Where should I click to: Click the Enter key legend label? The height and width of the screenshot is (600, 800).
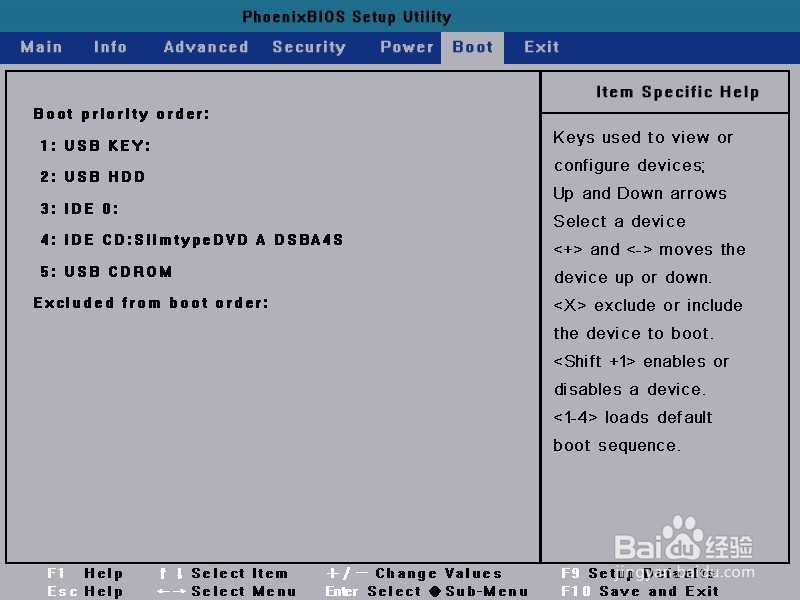click(342, 591)
